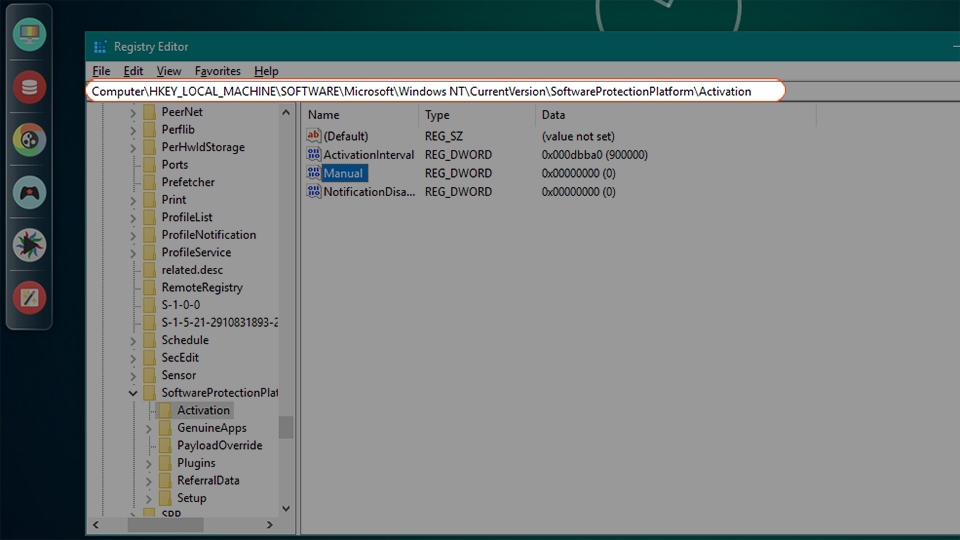Launch the game controller dock icon

pos(29,192)
